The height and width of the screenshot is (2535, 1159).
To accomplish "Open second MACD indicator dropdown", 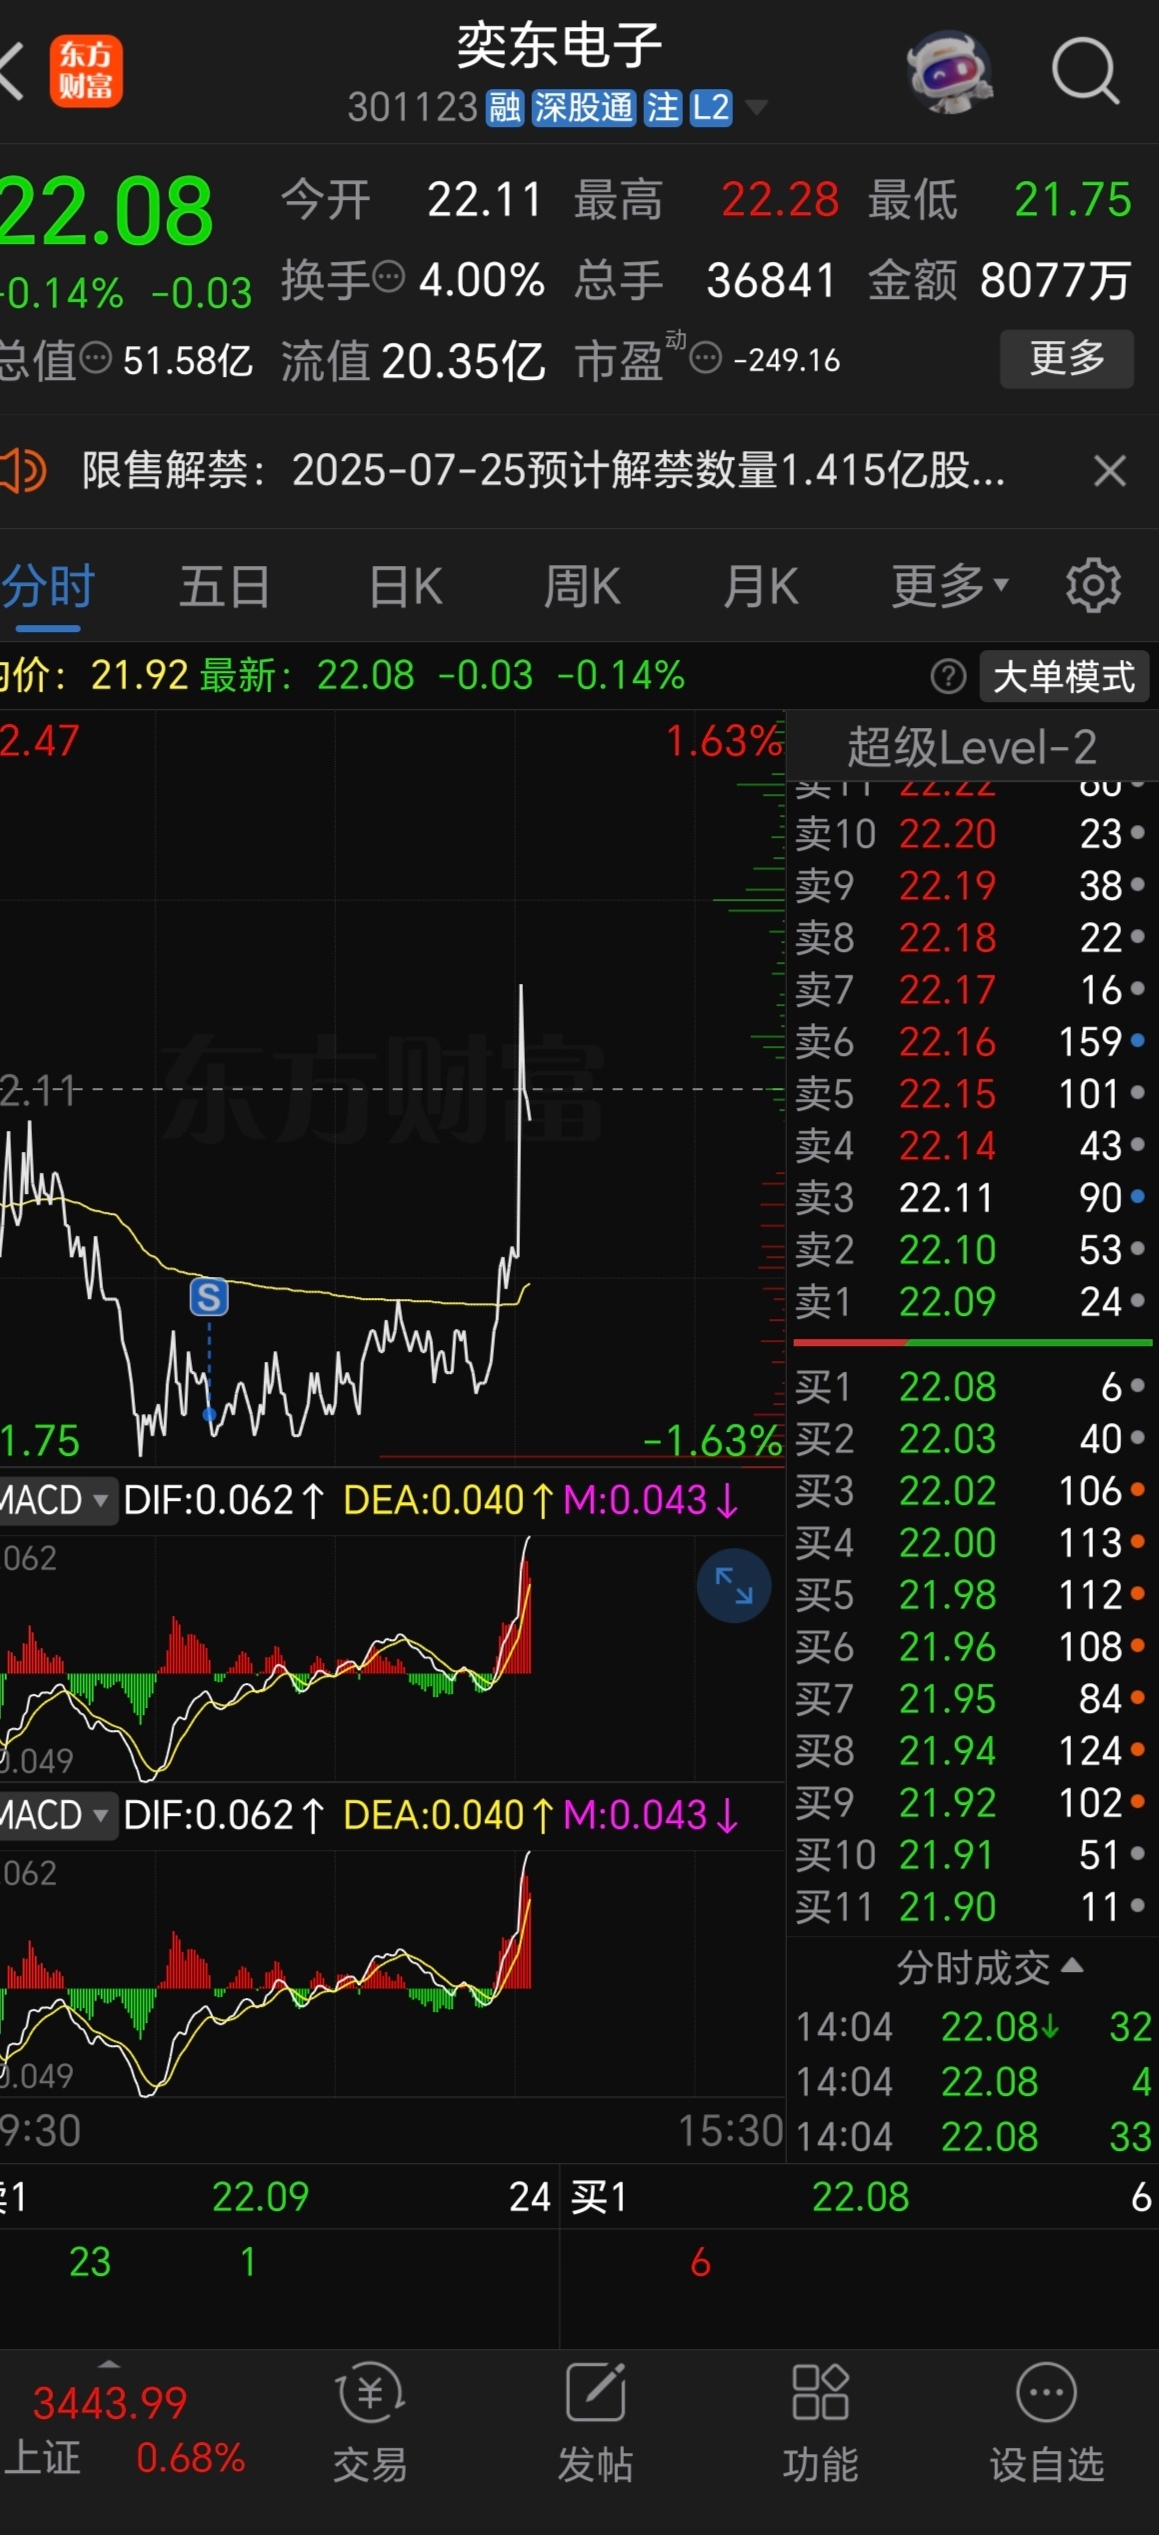I will [x=57, y=1816].
